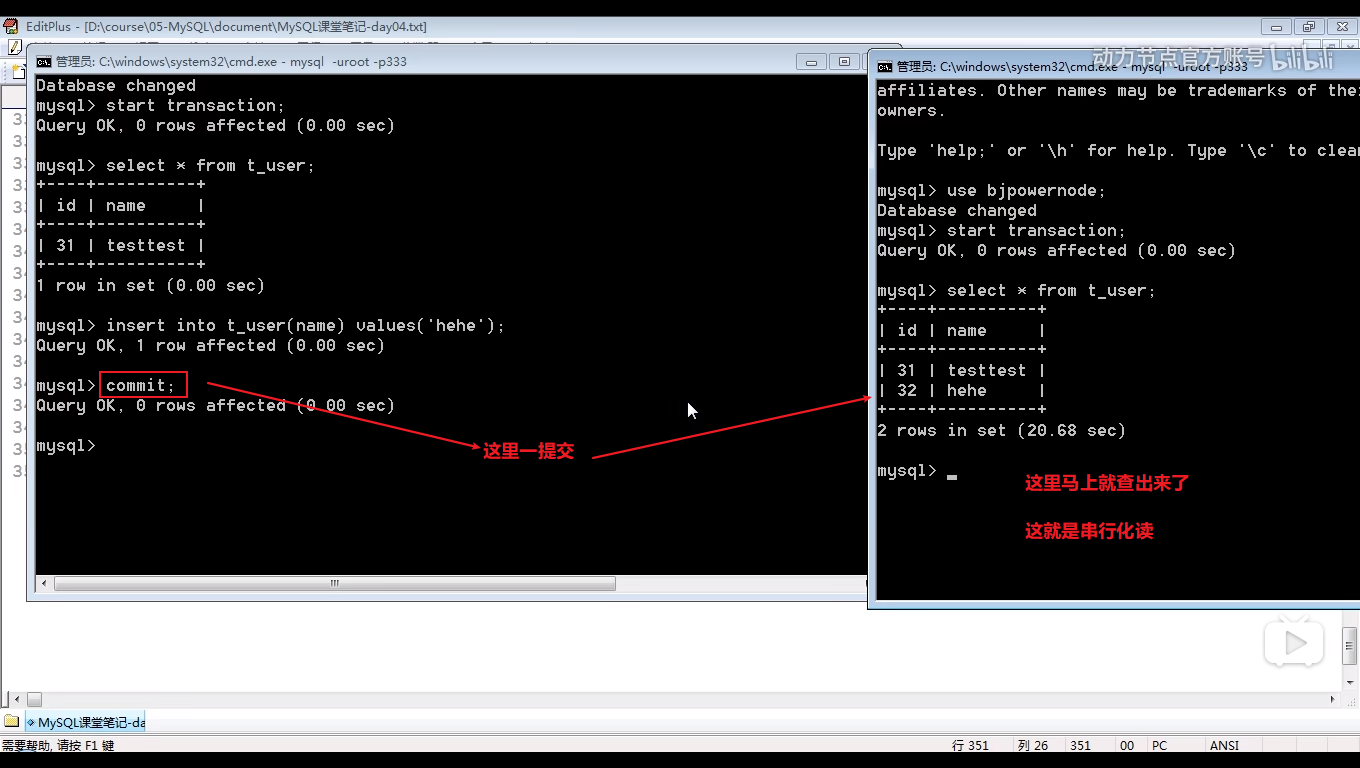Click 'Database changed' in right cmd window
The height and width of the screenshot is (768, 1360).
(957, 211)
